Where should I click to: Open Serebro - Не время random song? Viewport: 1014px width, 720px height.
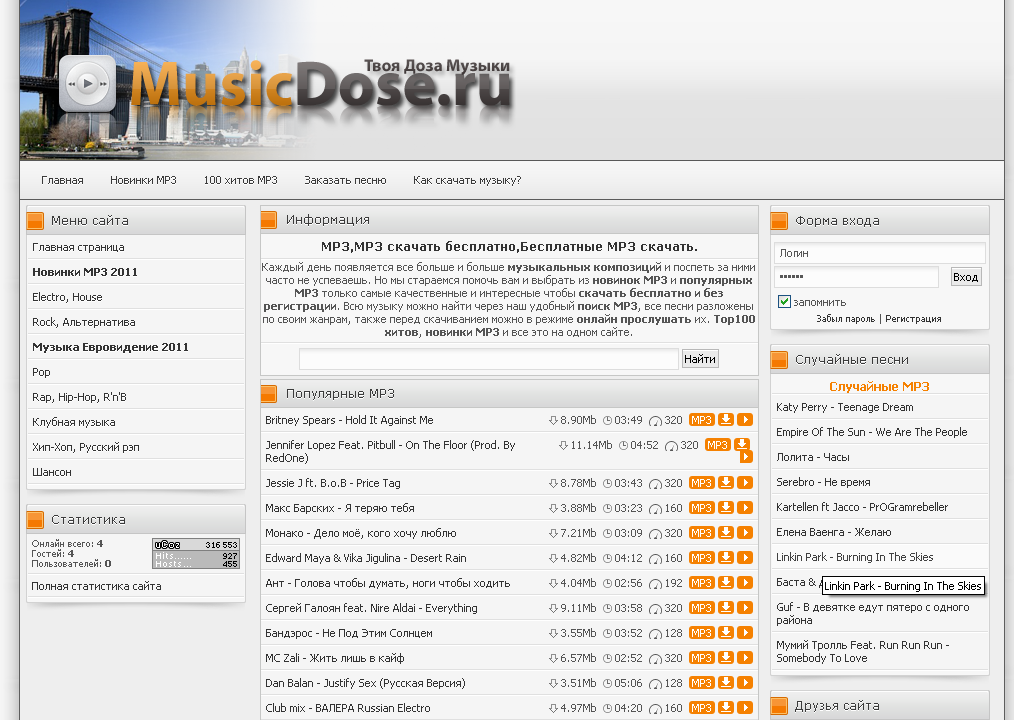click(x=823, y=482)
